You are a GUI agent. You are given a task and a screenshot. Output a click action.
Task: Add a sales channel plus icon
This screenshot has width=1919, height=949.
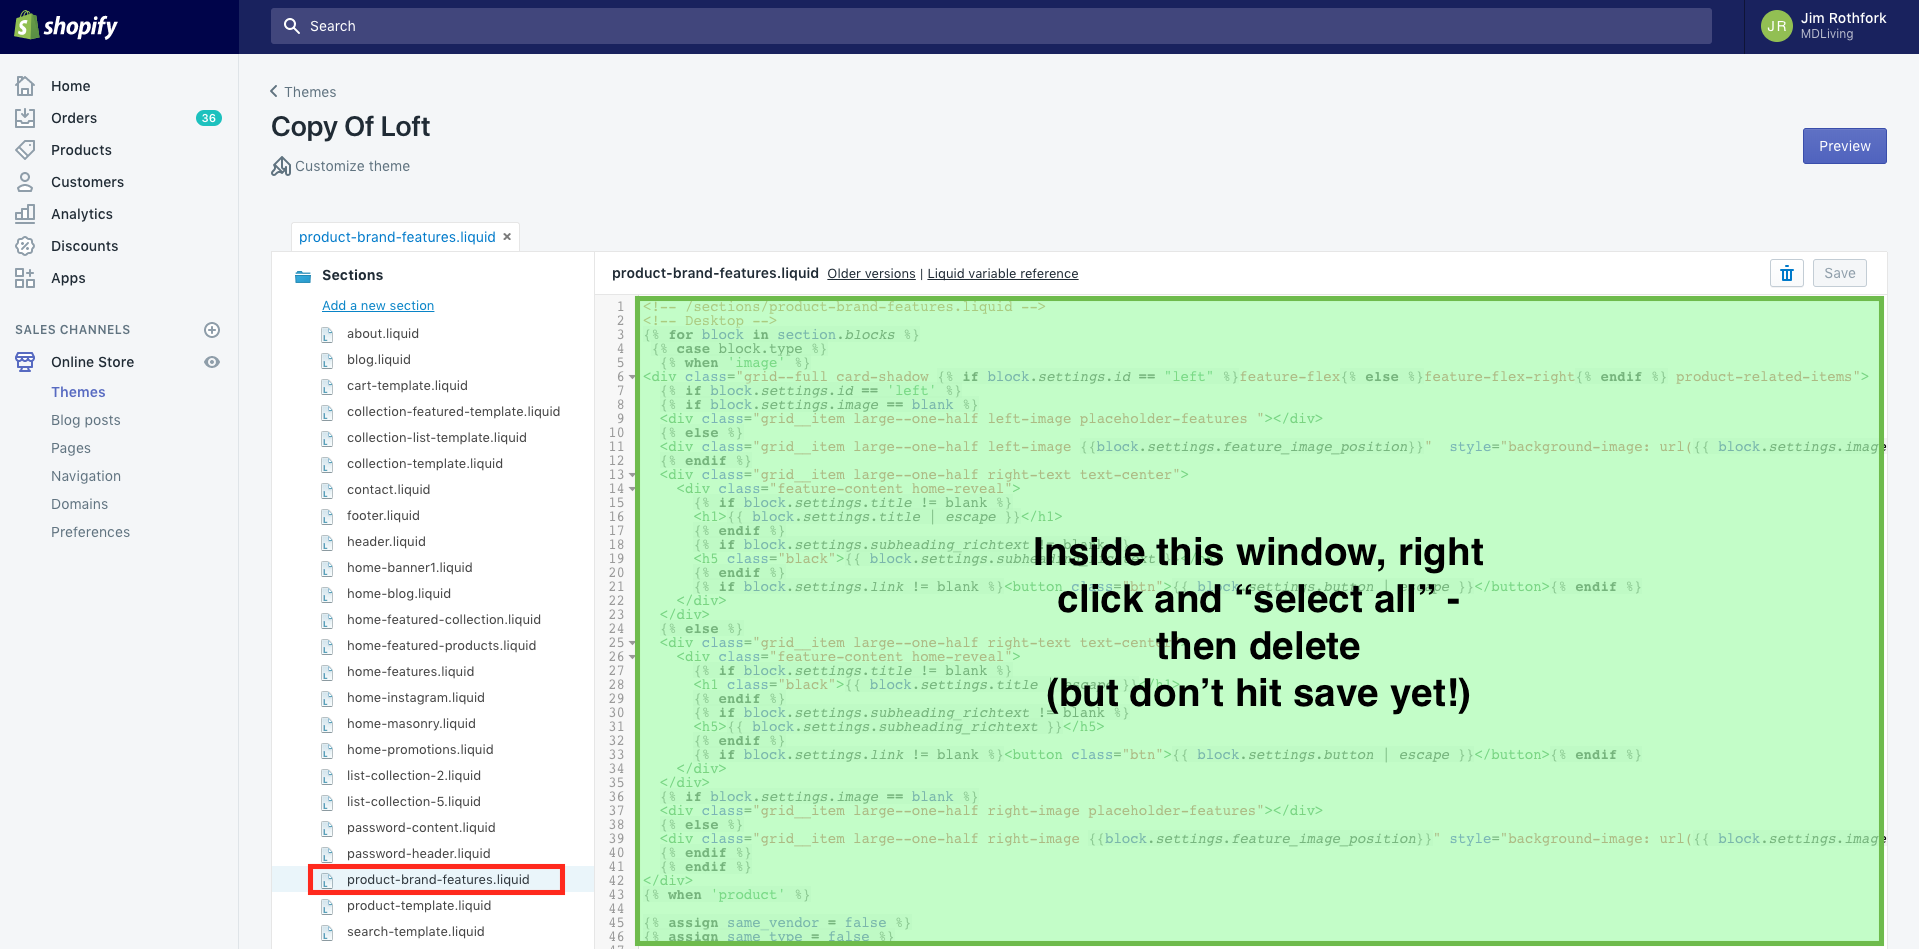click(x=212, y=330)
